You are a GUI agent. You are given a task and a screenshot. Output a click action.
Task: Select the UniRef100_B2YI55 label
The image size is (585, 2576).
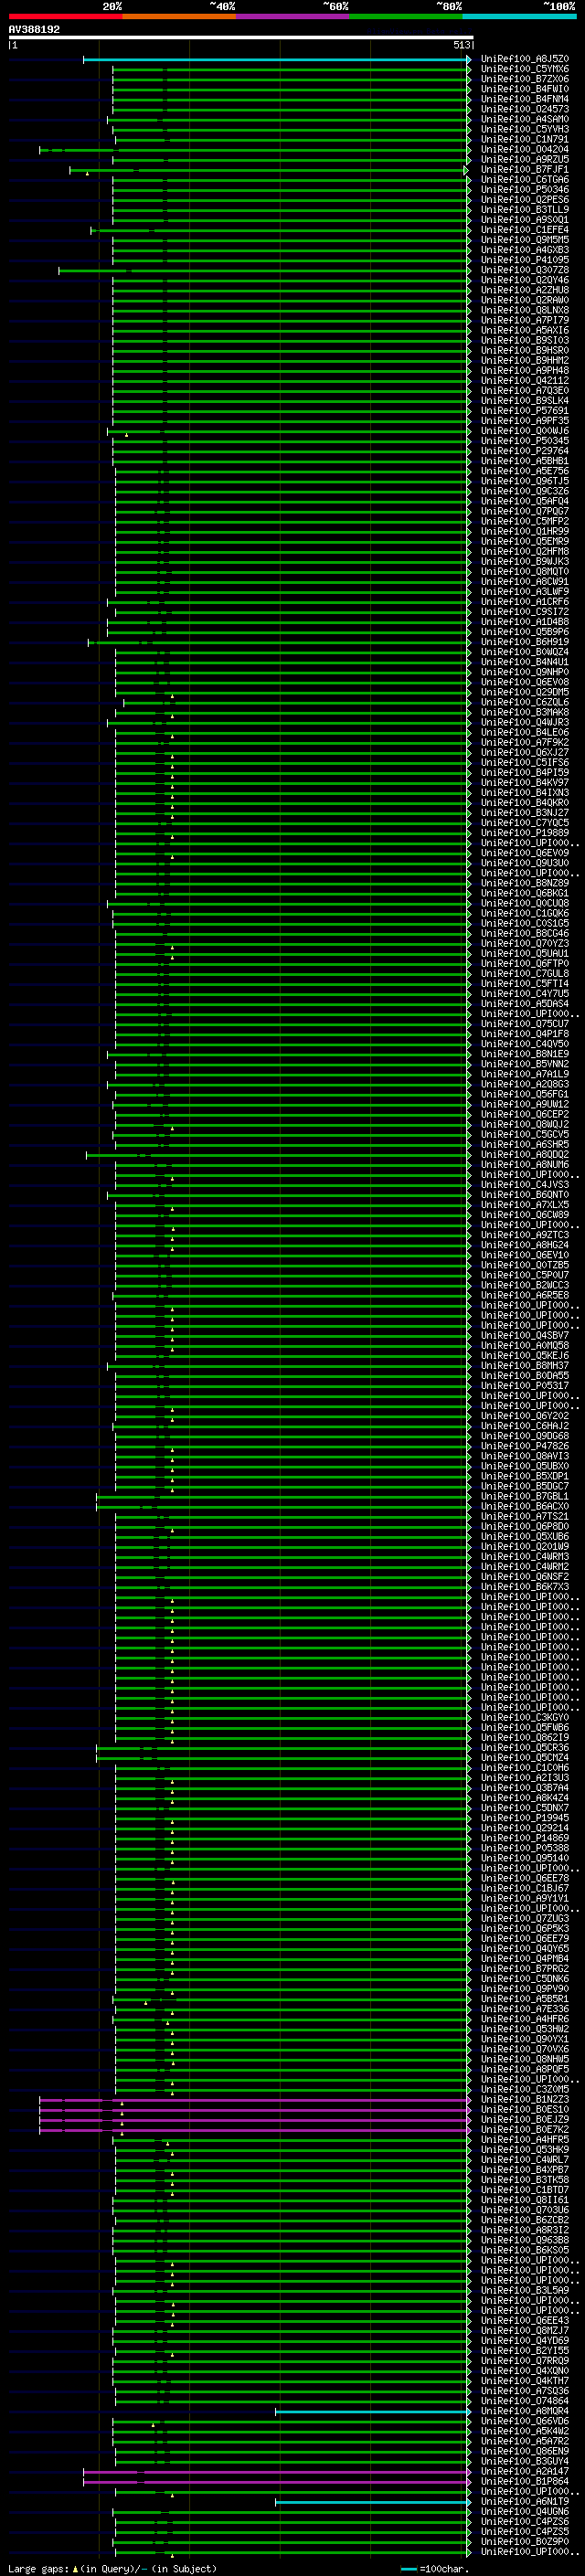coord(525,2351)
